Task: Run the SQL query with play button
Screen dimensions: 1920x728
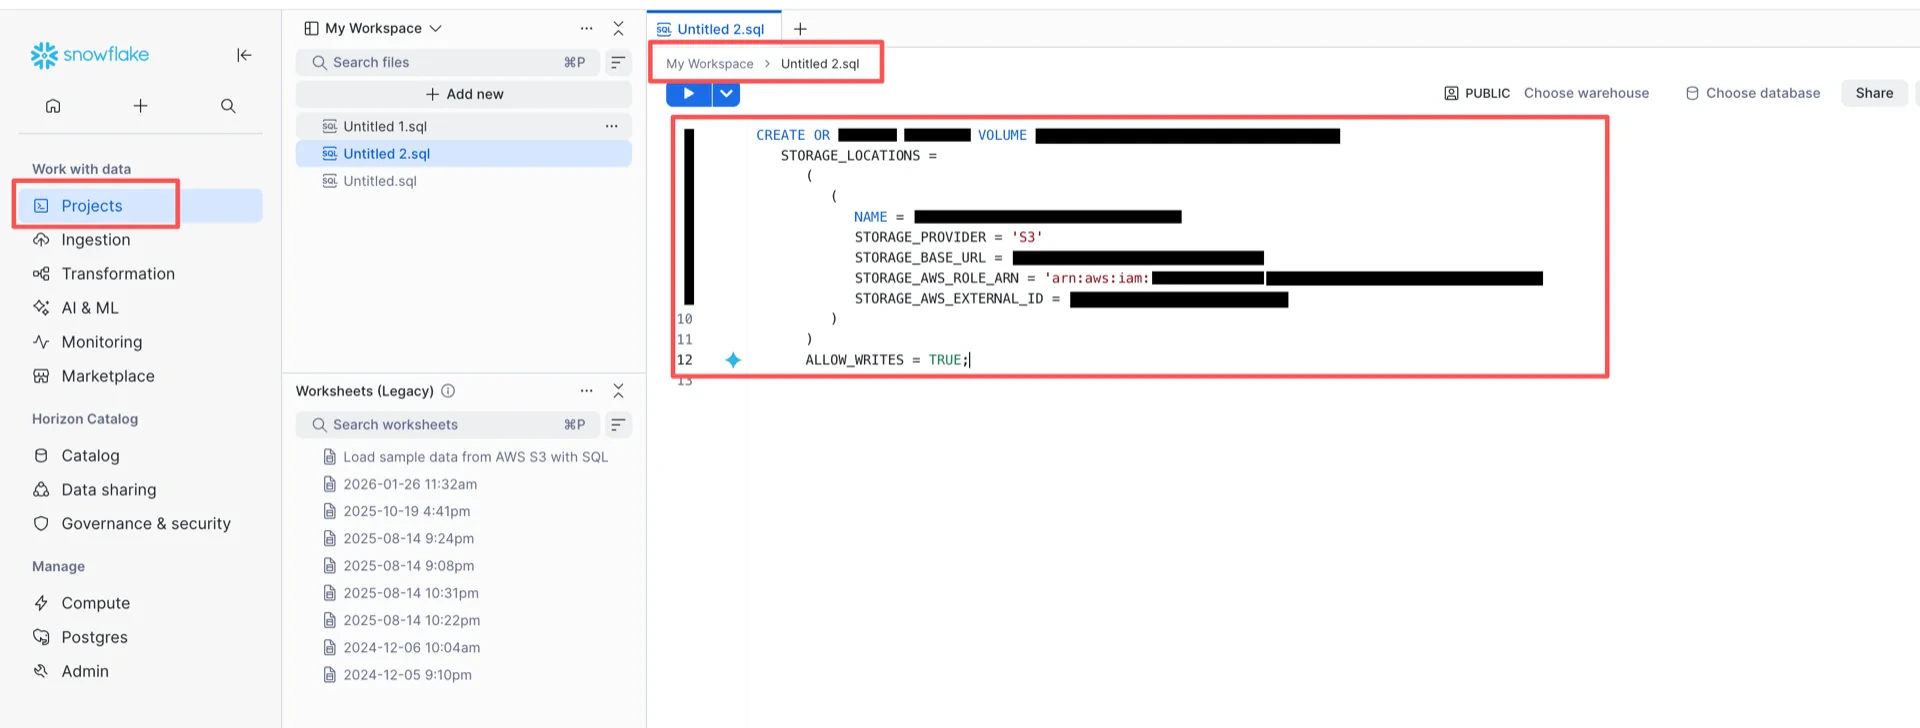Action: pyautogui.click(x=689, y=94)
